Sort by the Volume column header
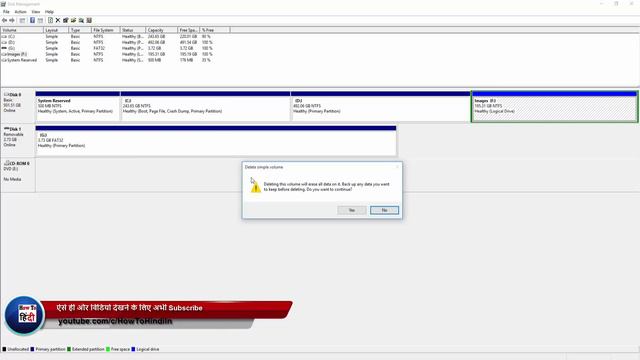The height and width of the screenshot is (360, 640). click(22, 30)
